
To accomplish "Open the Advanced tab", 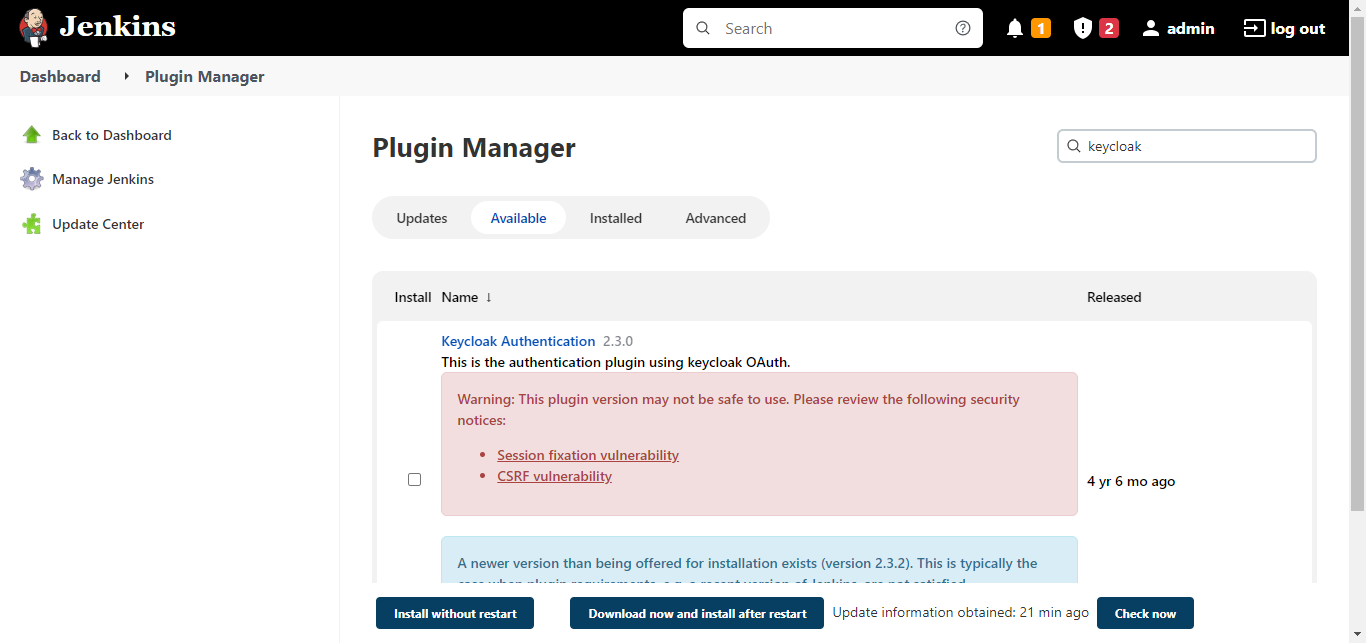I will pos(715,218).
